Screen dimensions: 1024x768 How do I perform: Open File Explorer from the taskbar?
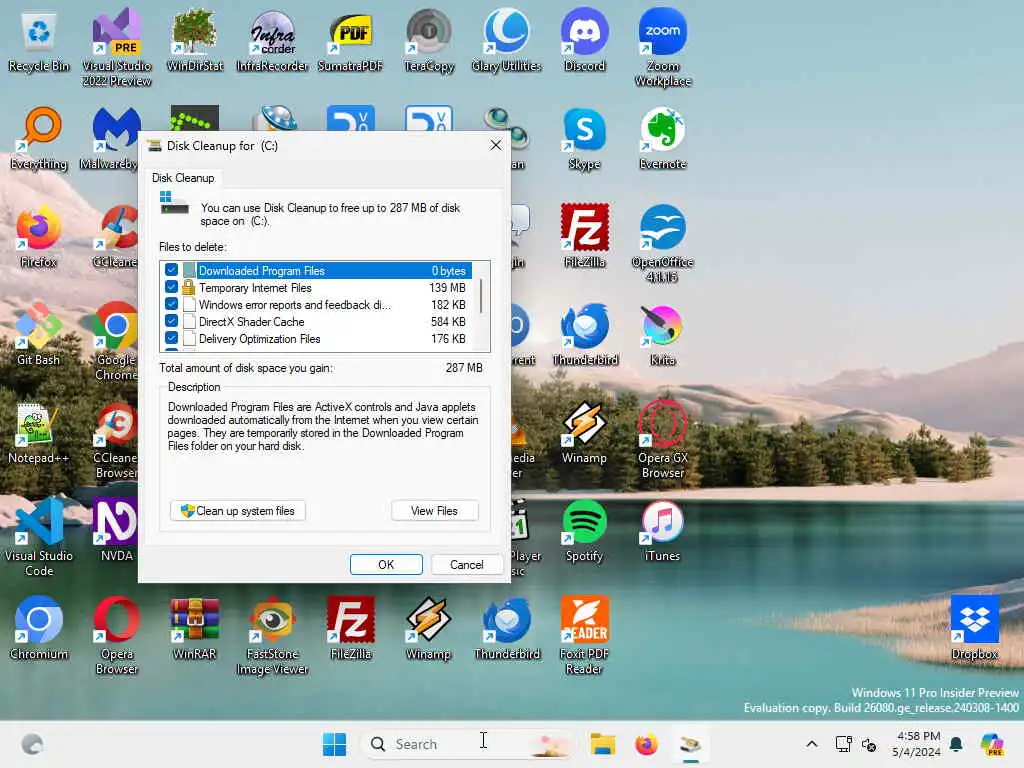pyautogui.click(x=602, y=744)
